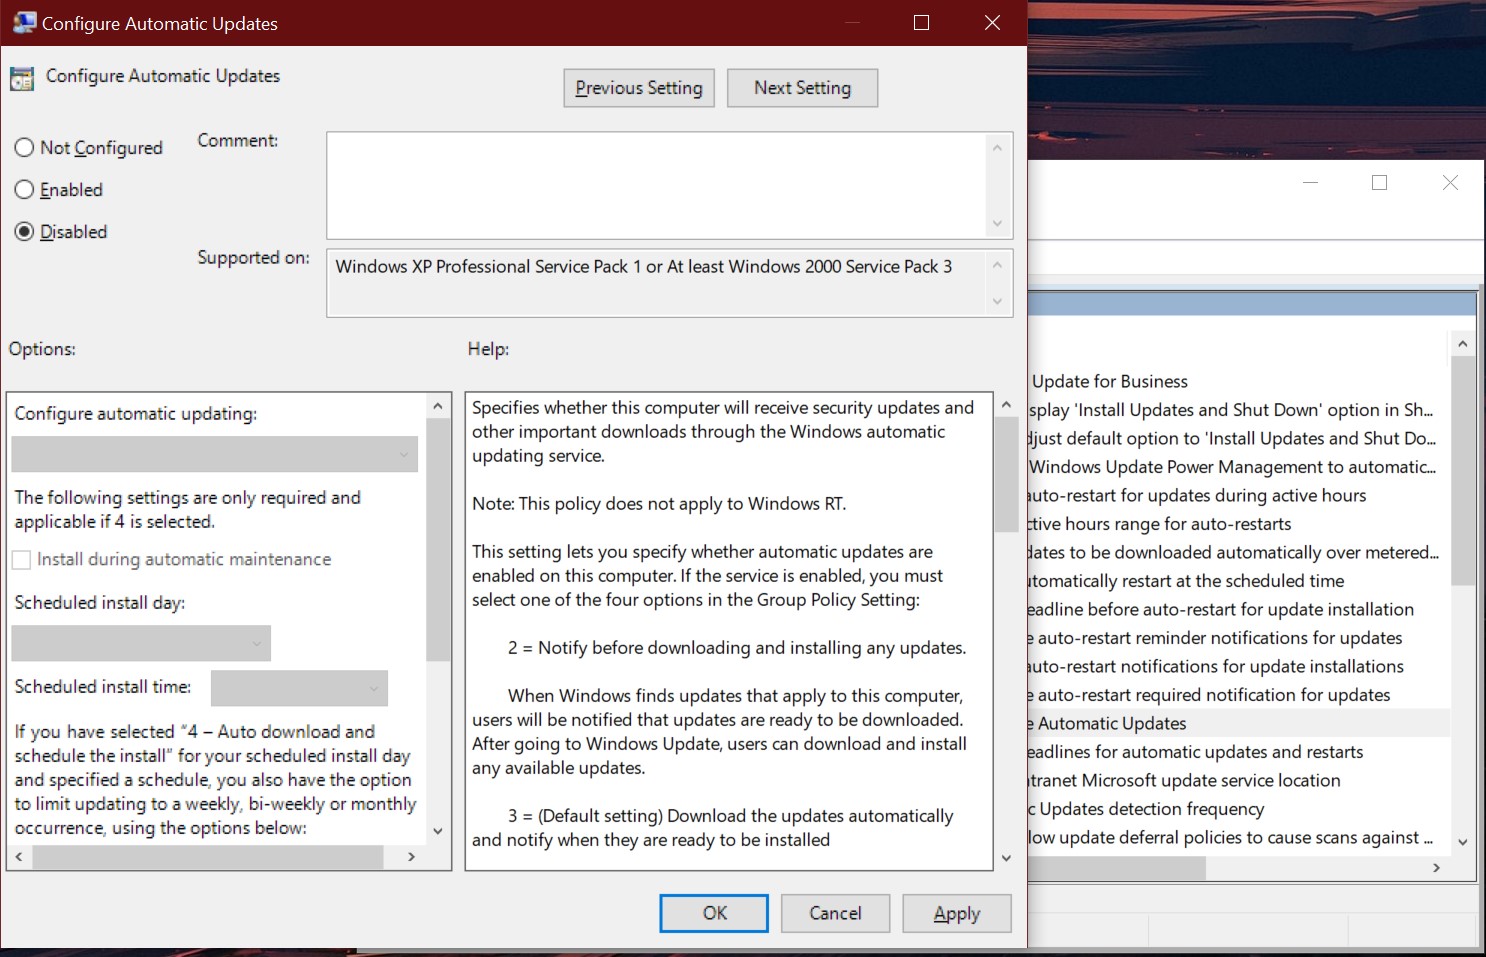The image size is (1486, 957).
Task: Click Comment box scroll down arrow
Action: tap(997, 223)
